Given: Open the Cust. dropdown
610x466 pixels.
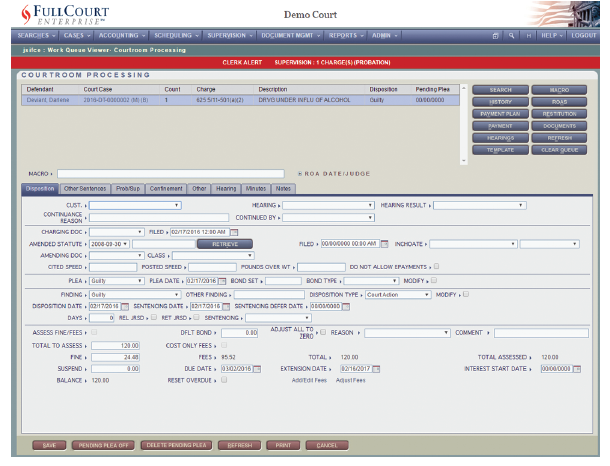Looking at the screenshot, I should 135,205.
